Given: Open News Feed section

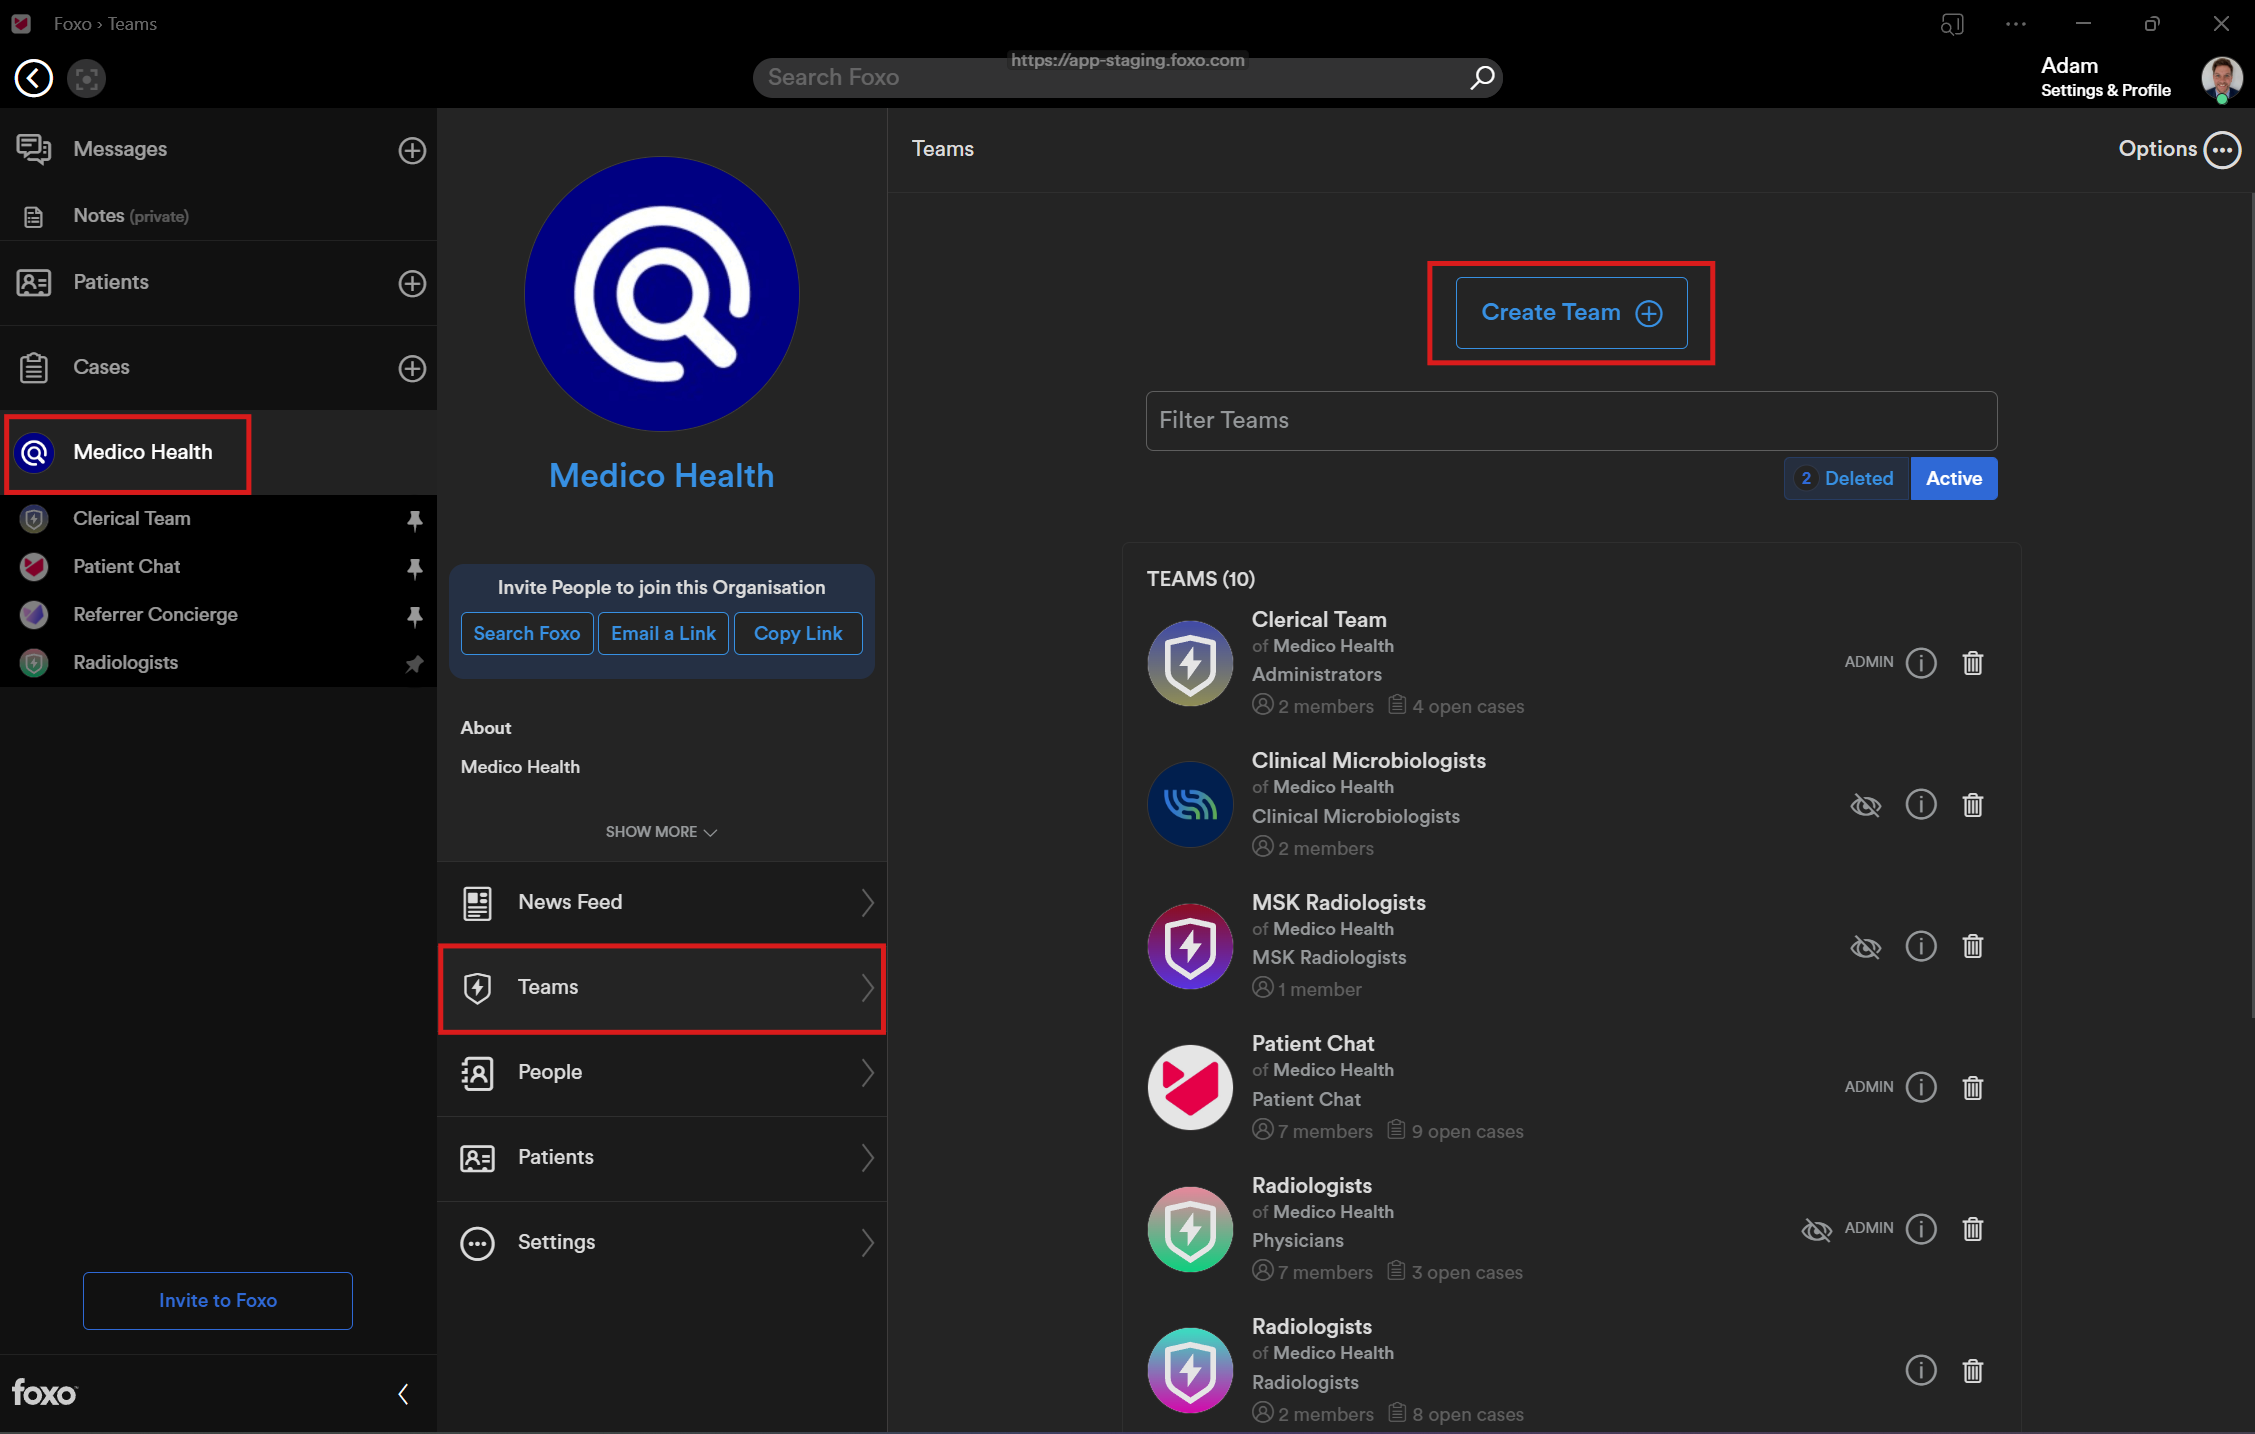Looking at the screenshot, I should click(662, 903).
